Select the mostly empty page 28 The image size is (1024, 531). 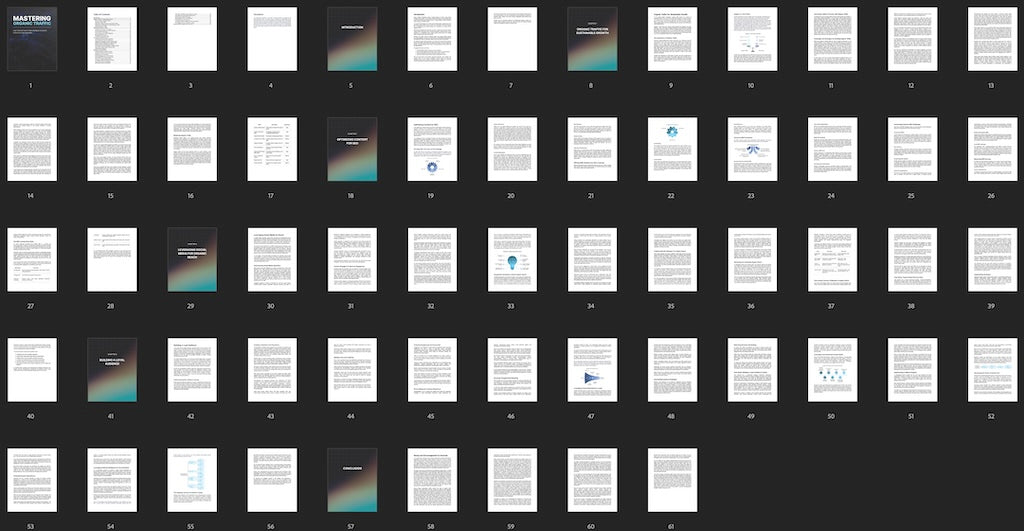pos(112,259)
